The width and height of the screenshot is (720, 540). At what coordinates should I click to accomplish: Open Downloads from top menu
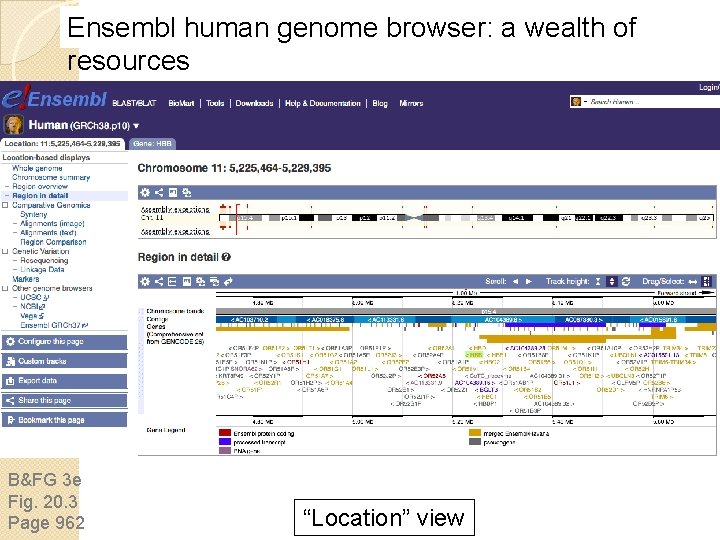click(254, 103)
